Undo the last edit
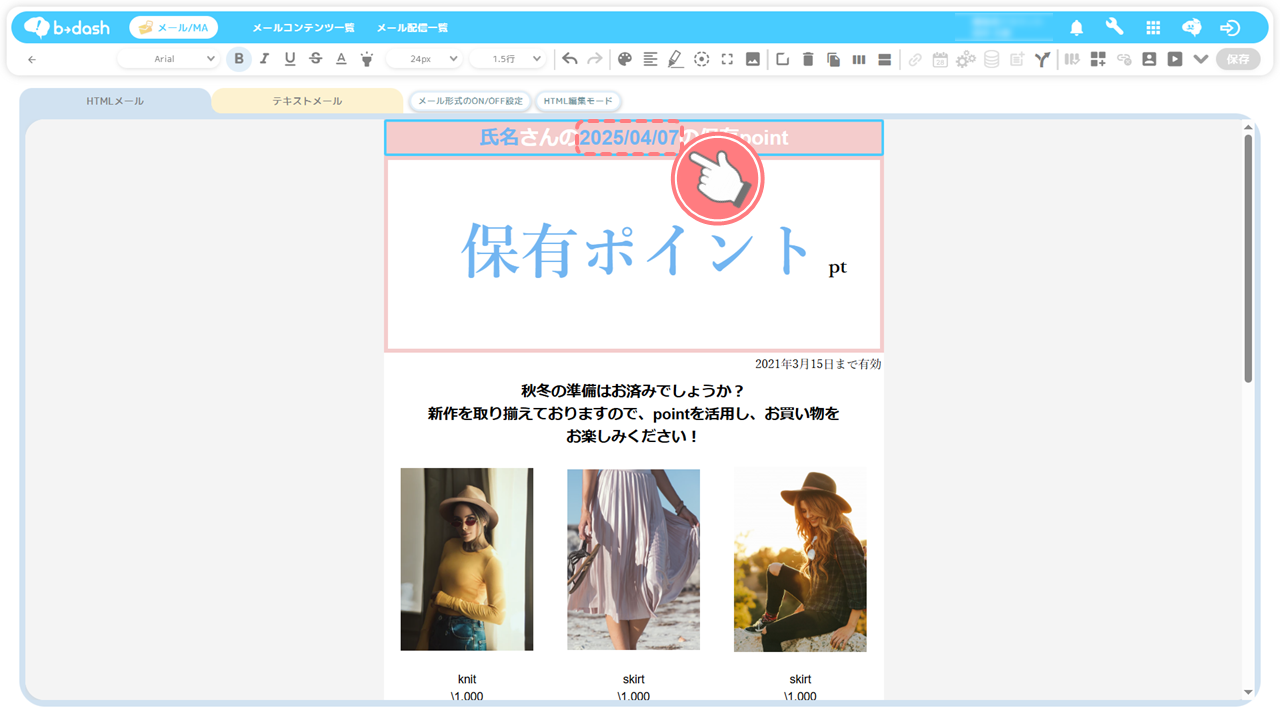The image size is (1280, 720). [570, 59]
